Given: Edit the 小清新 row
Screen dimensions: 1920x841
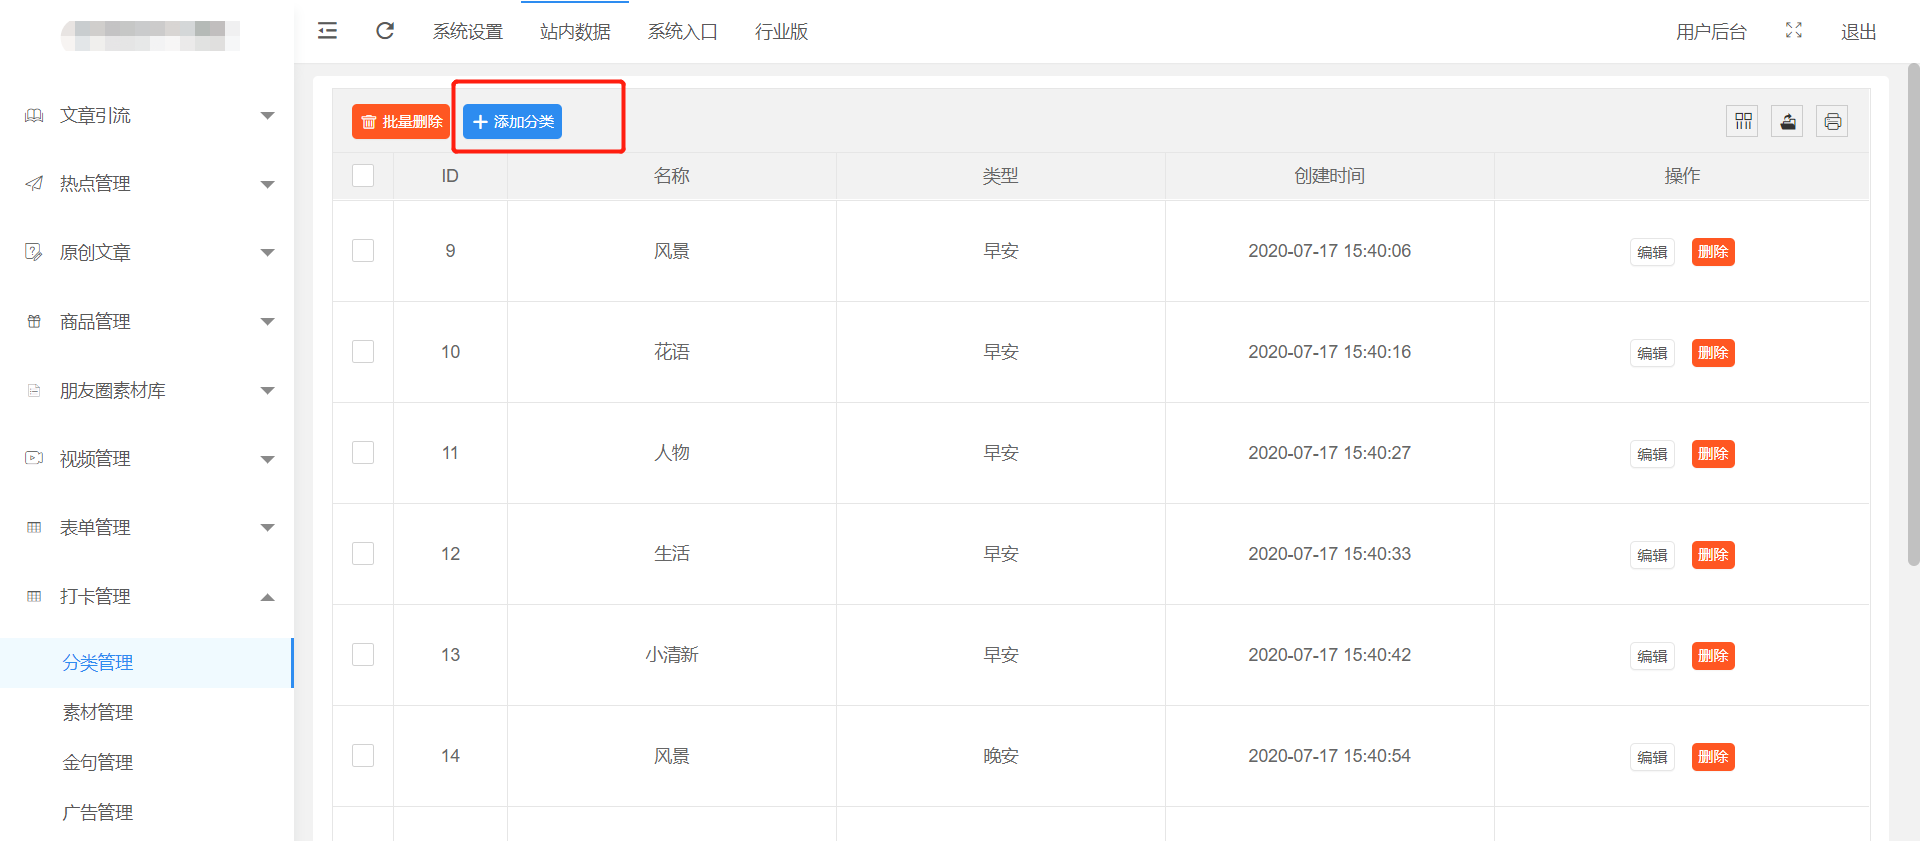Looking at the screenshot, I should (x=1652, y=656).
